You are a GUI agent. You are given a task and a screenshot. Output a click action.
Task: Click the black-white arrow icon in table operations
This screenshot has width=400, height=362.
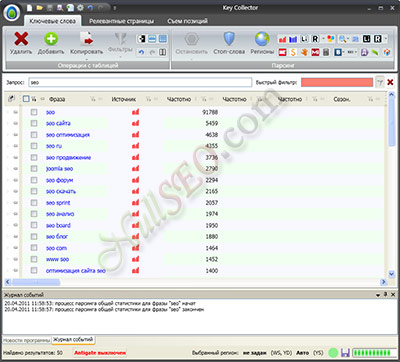pyautogui.click(x=141, y=39)
